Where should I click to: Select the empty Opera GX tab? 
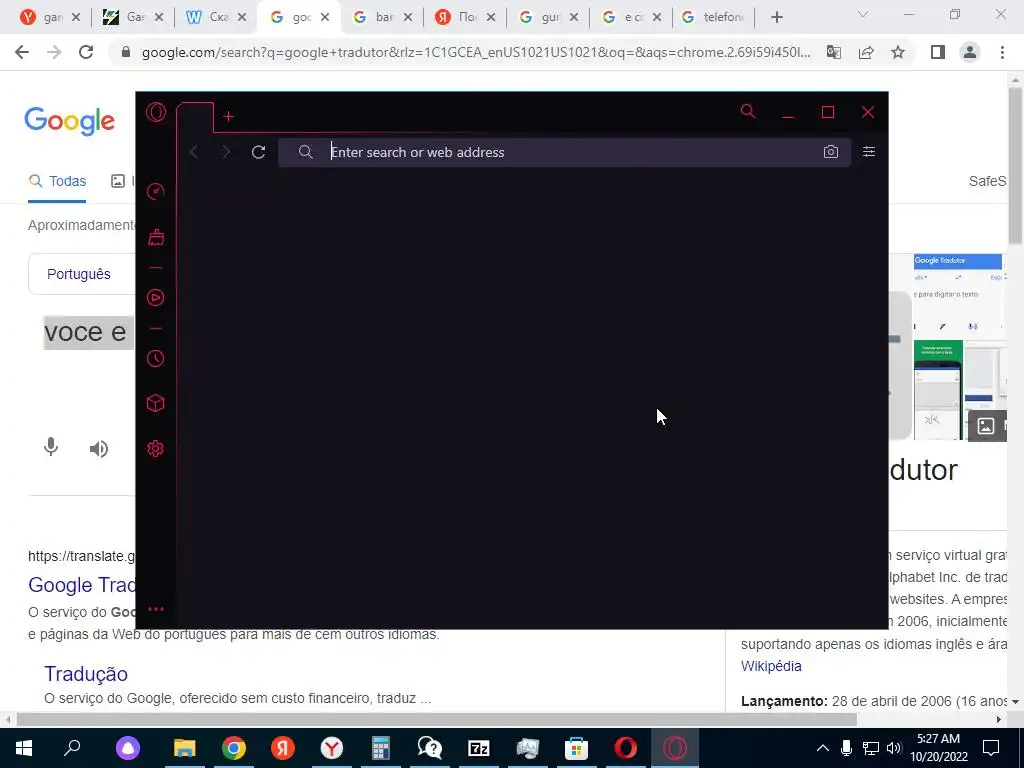pyautogui.click(x=195, y=118)
